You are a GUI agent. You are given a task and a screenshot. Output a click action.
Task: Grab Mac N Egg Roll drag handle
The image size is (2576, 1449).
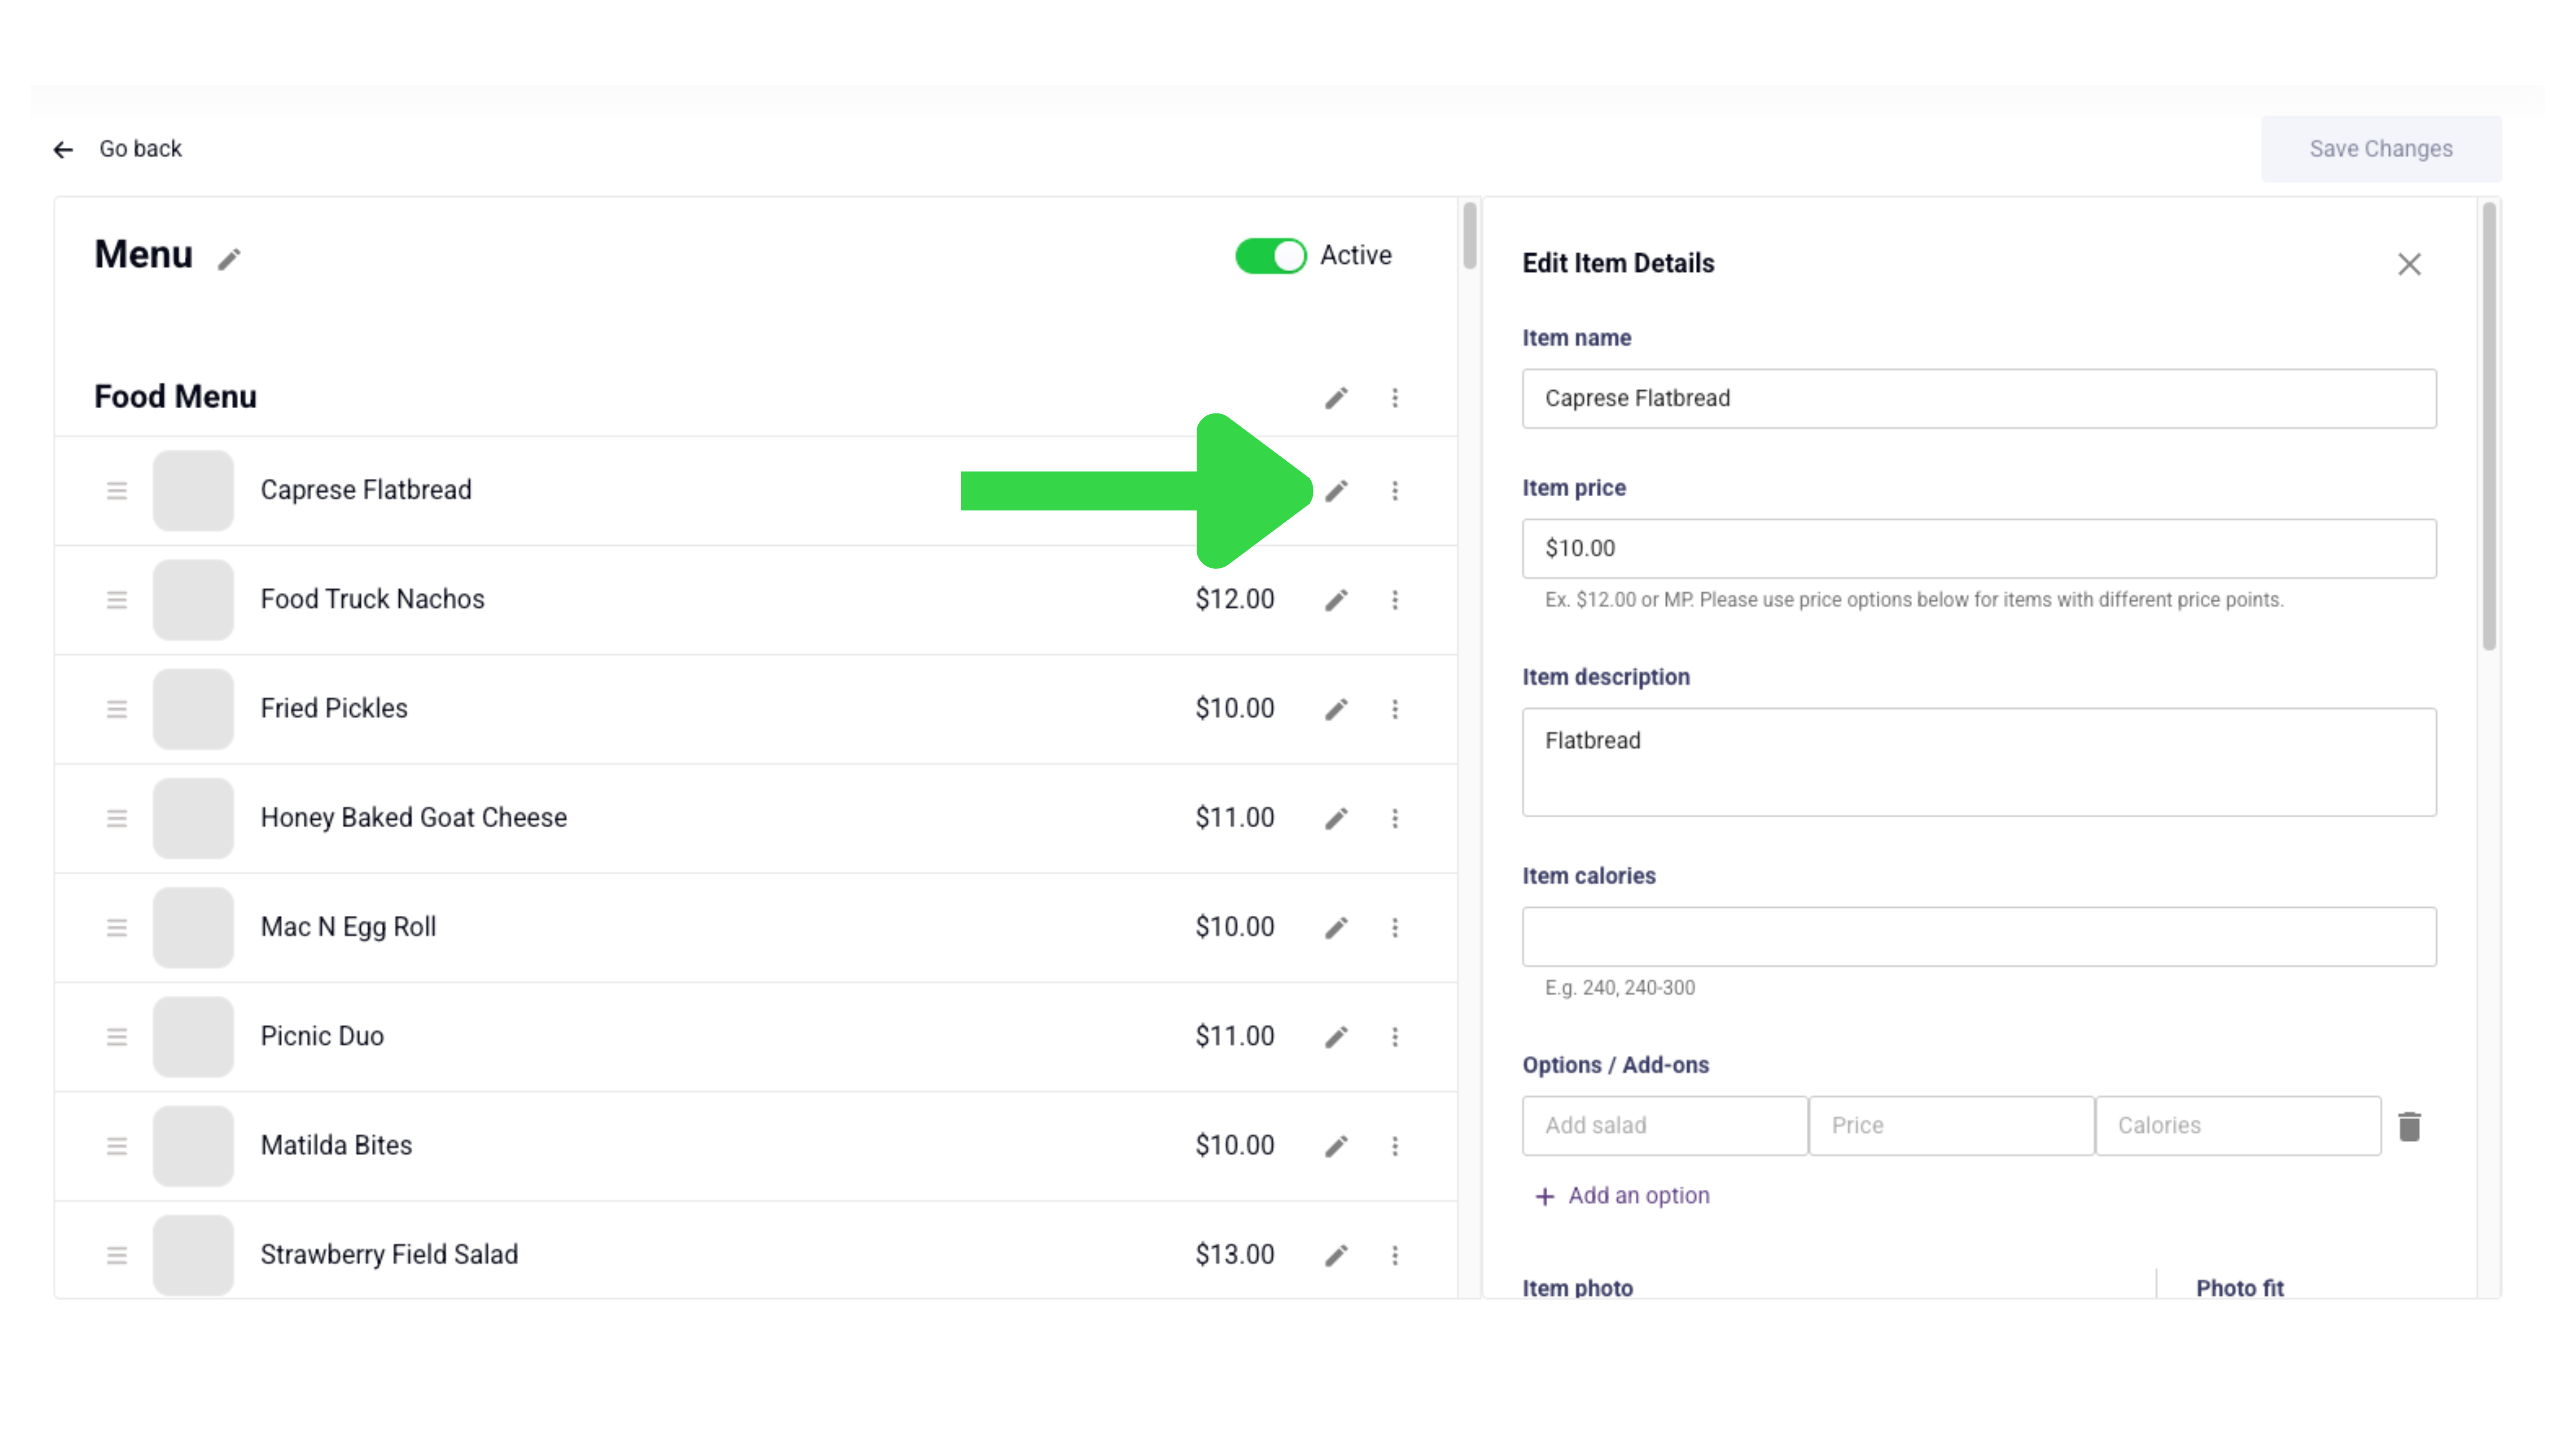(117, 928)
